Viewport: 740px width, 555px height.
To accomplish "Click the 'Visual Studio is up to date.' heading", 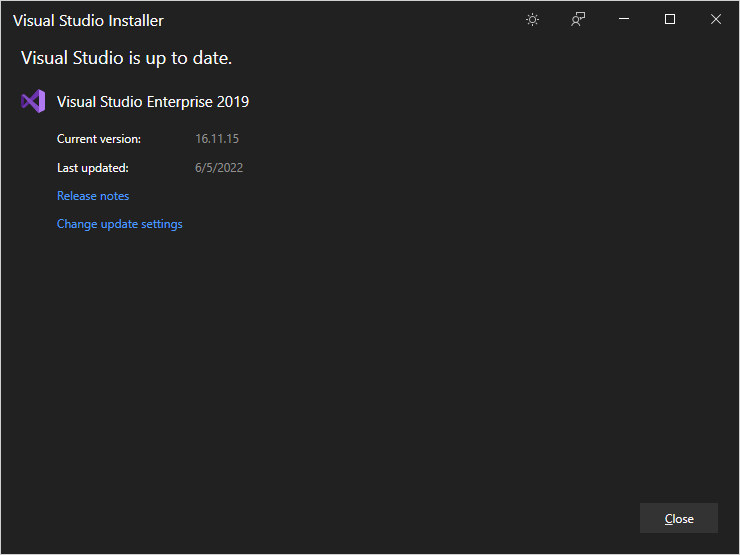I will point(126,58).
